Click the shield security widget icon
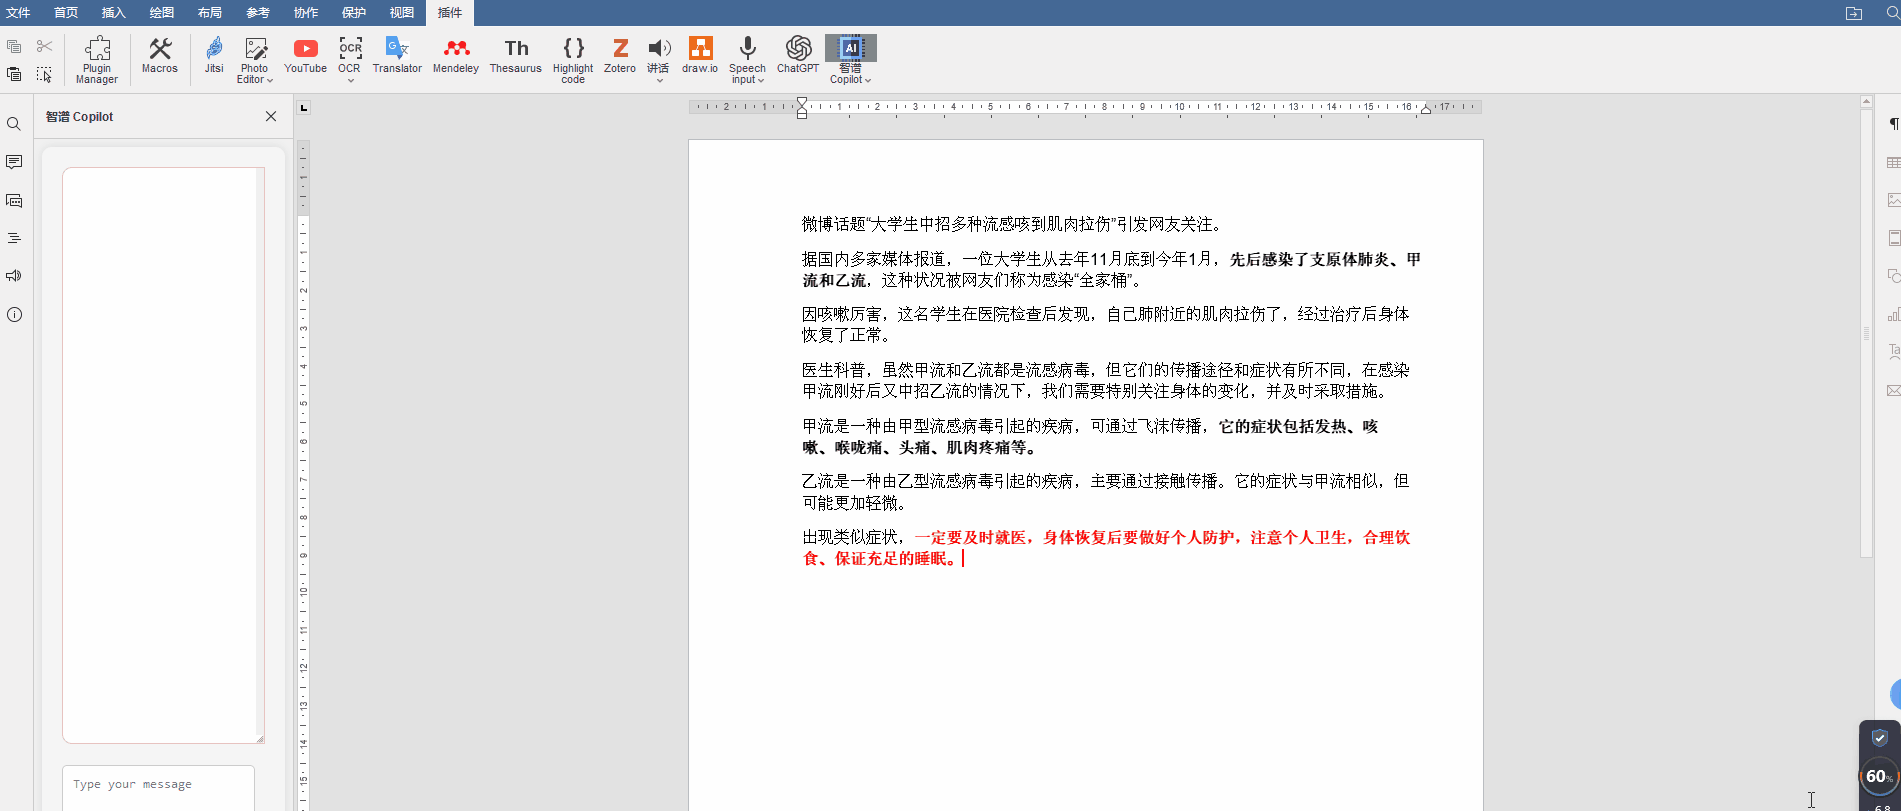Viewport: 1901px width, 811px height. pyautogui.click(x=1880, y=738)
